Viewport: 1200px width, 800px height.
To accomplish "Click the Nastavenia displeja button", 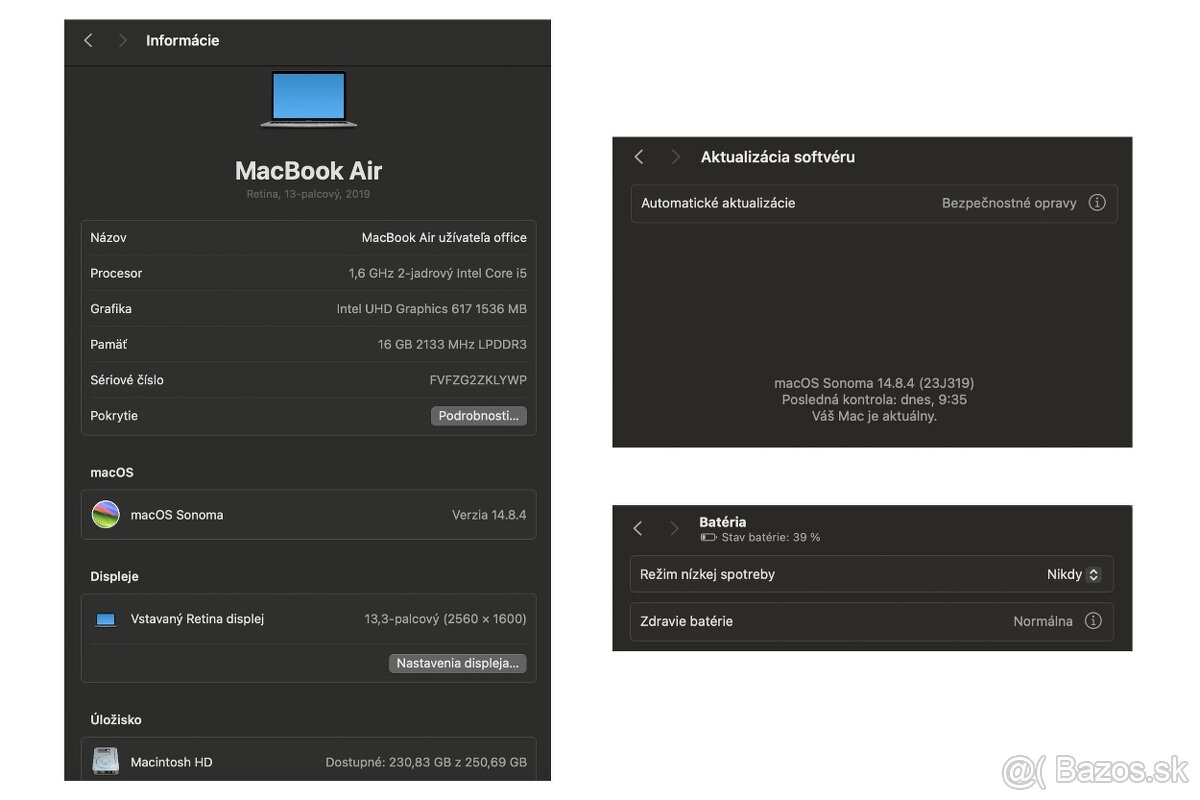I will [458, 663].
